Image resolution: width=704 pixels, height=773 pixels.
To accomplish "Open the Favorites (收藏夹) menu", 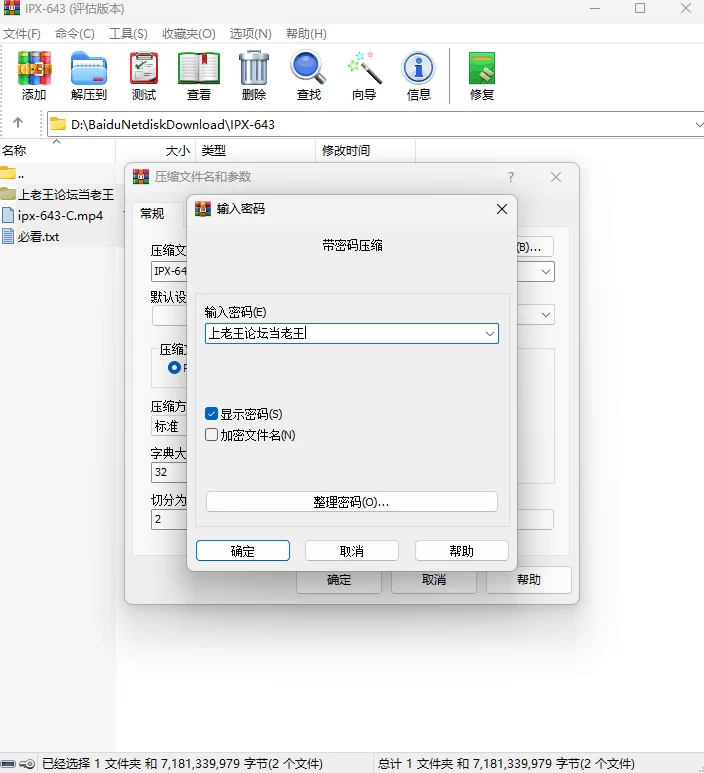I will [189, 34].
